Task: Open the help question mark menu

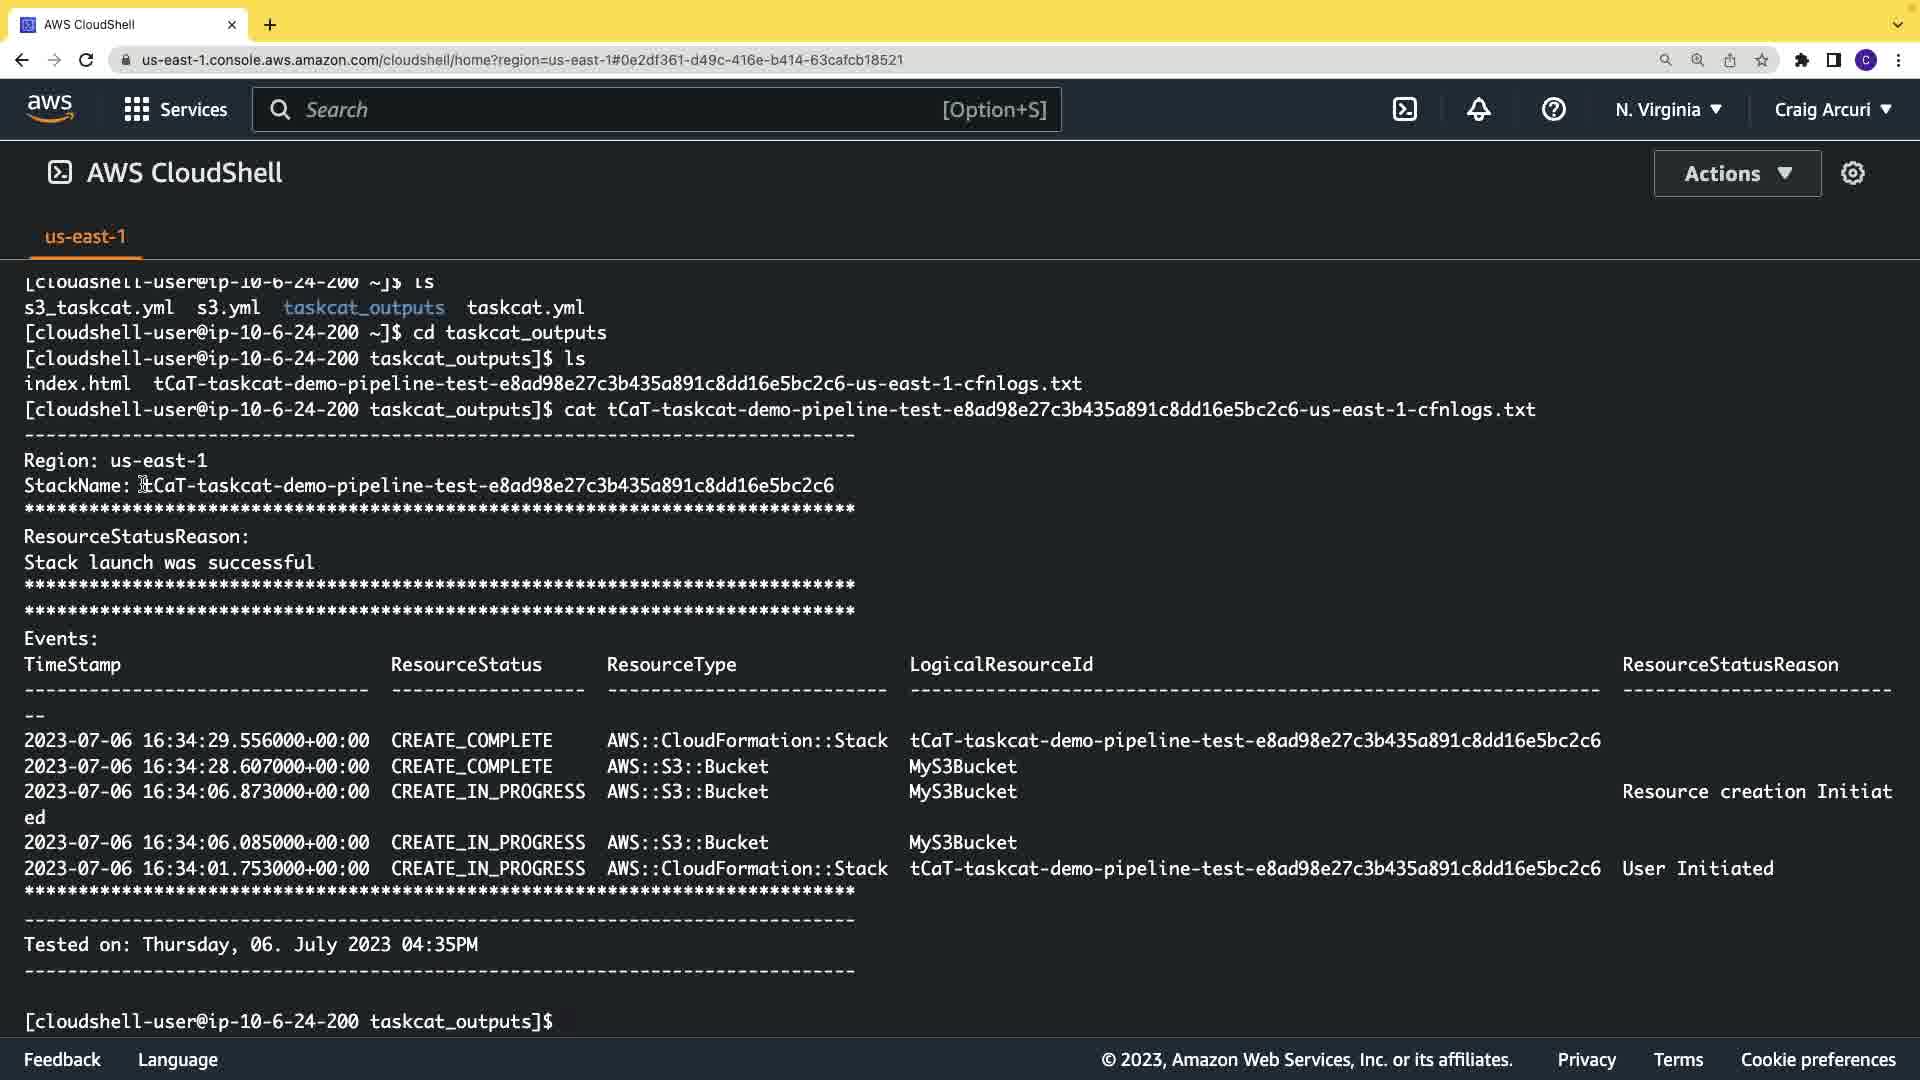Action: [x=1553, y=110]
